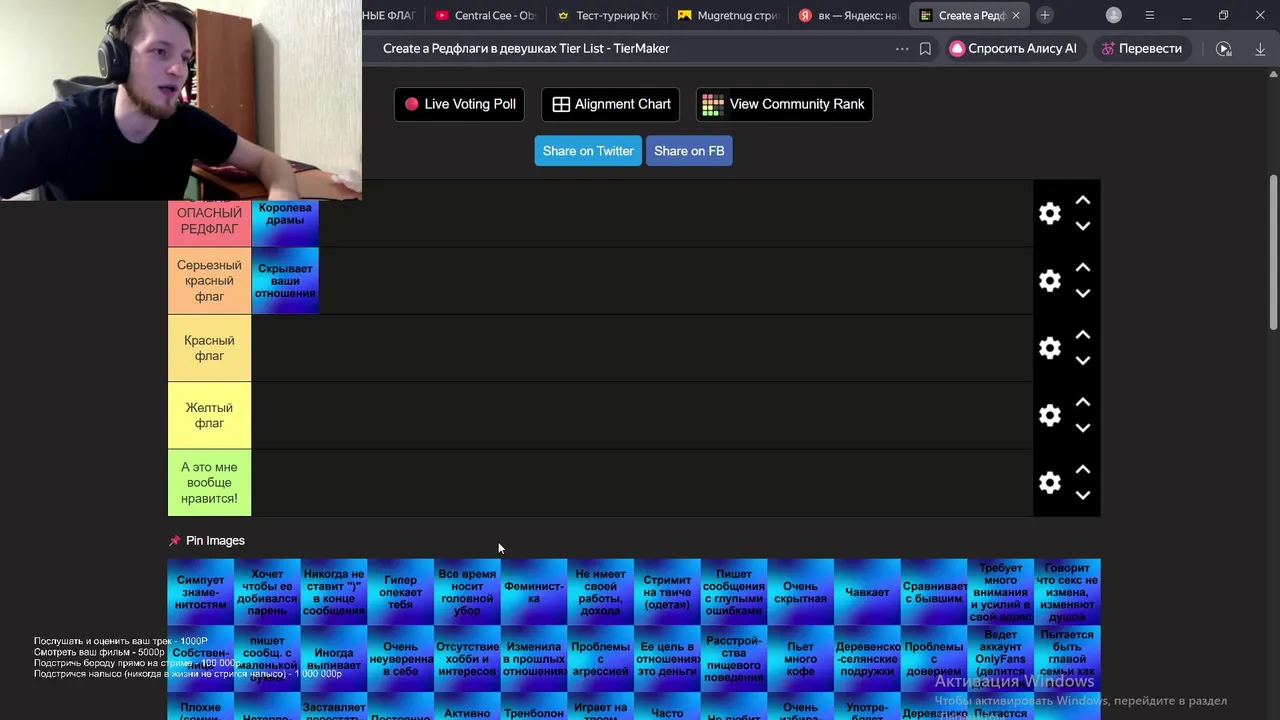Switch to вк — Яндекс browser tab

pos(849,15)
